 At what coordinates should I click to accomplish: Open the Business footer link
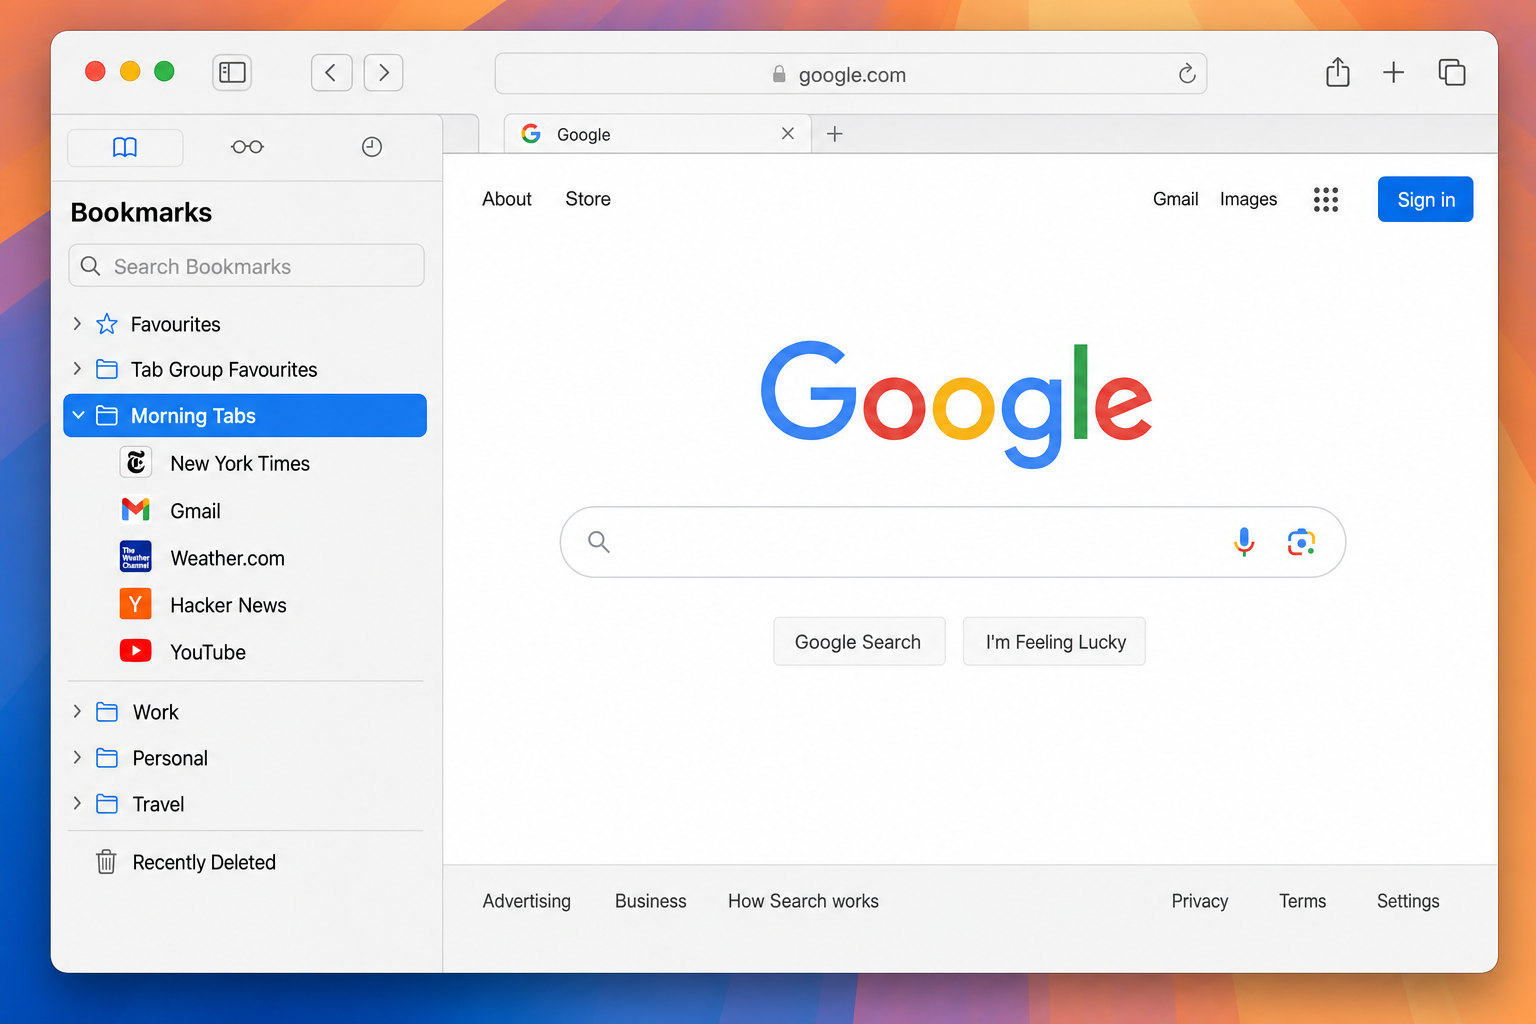(x=651, y=901)
